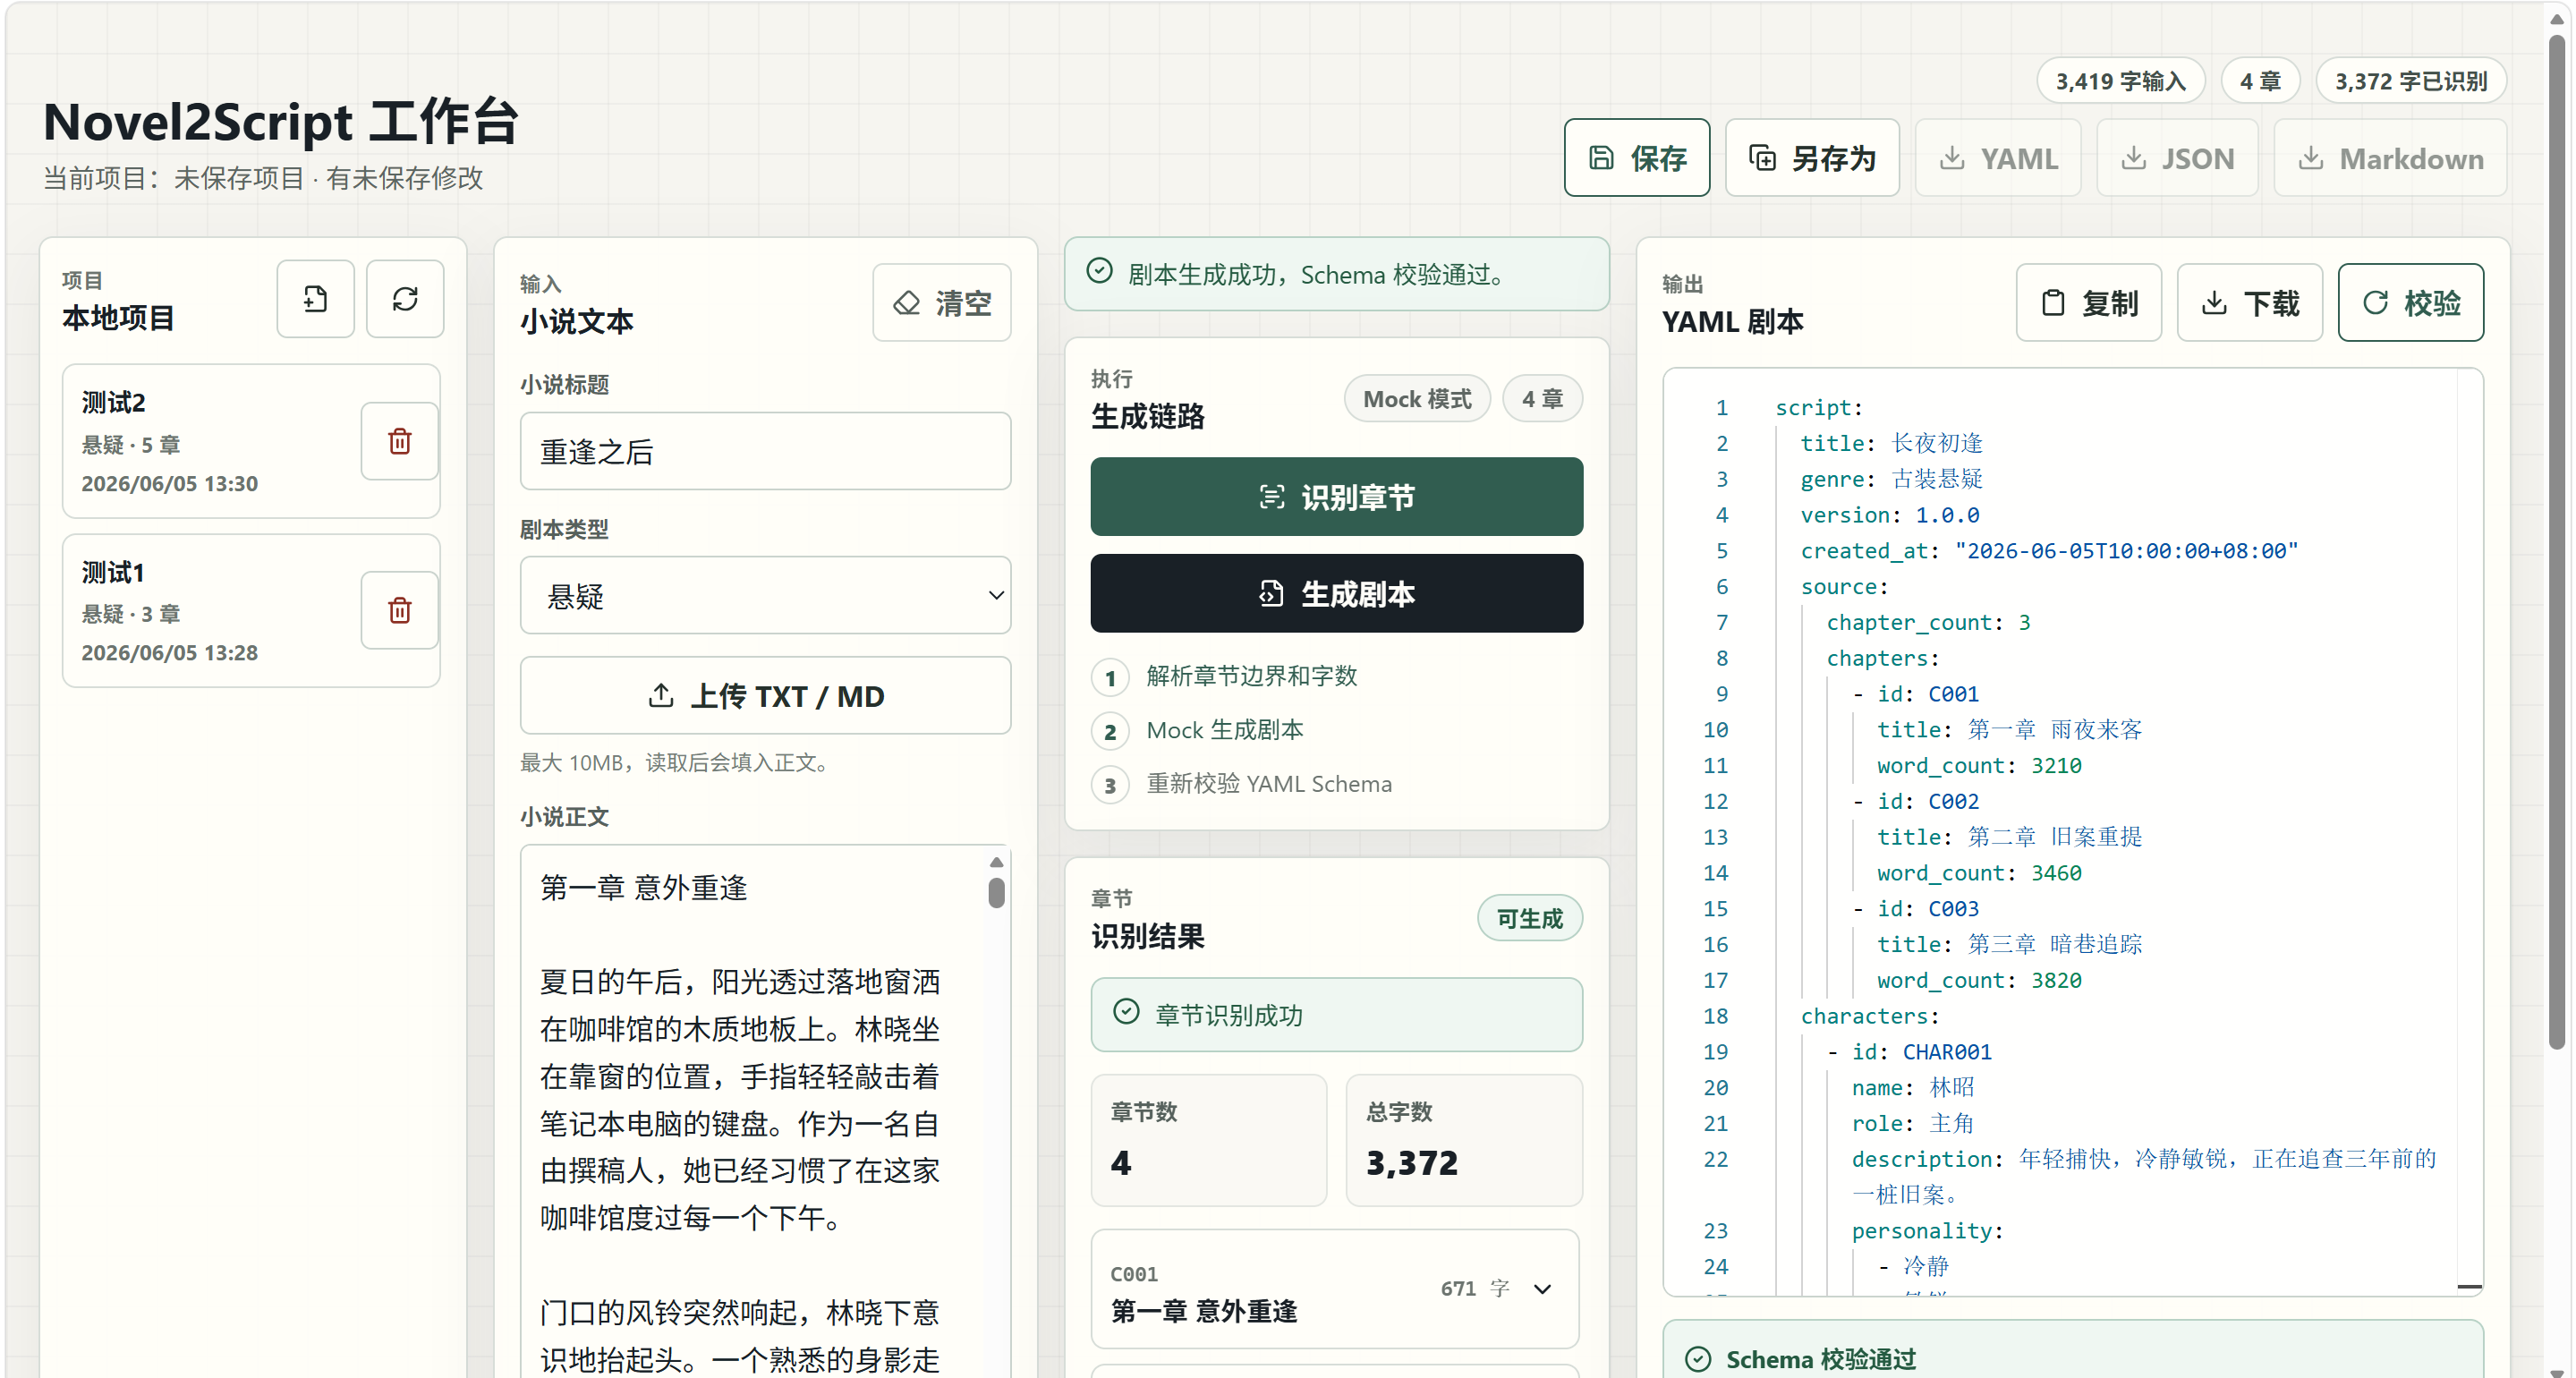
Task: Download the YAML script with 下载
Action: (x=2250, y=302)
